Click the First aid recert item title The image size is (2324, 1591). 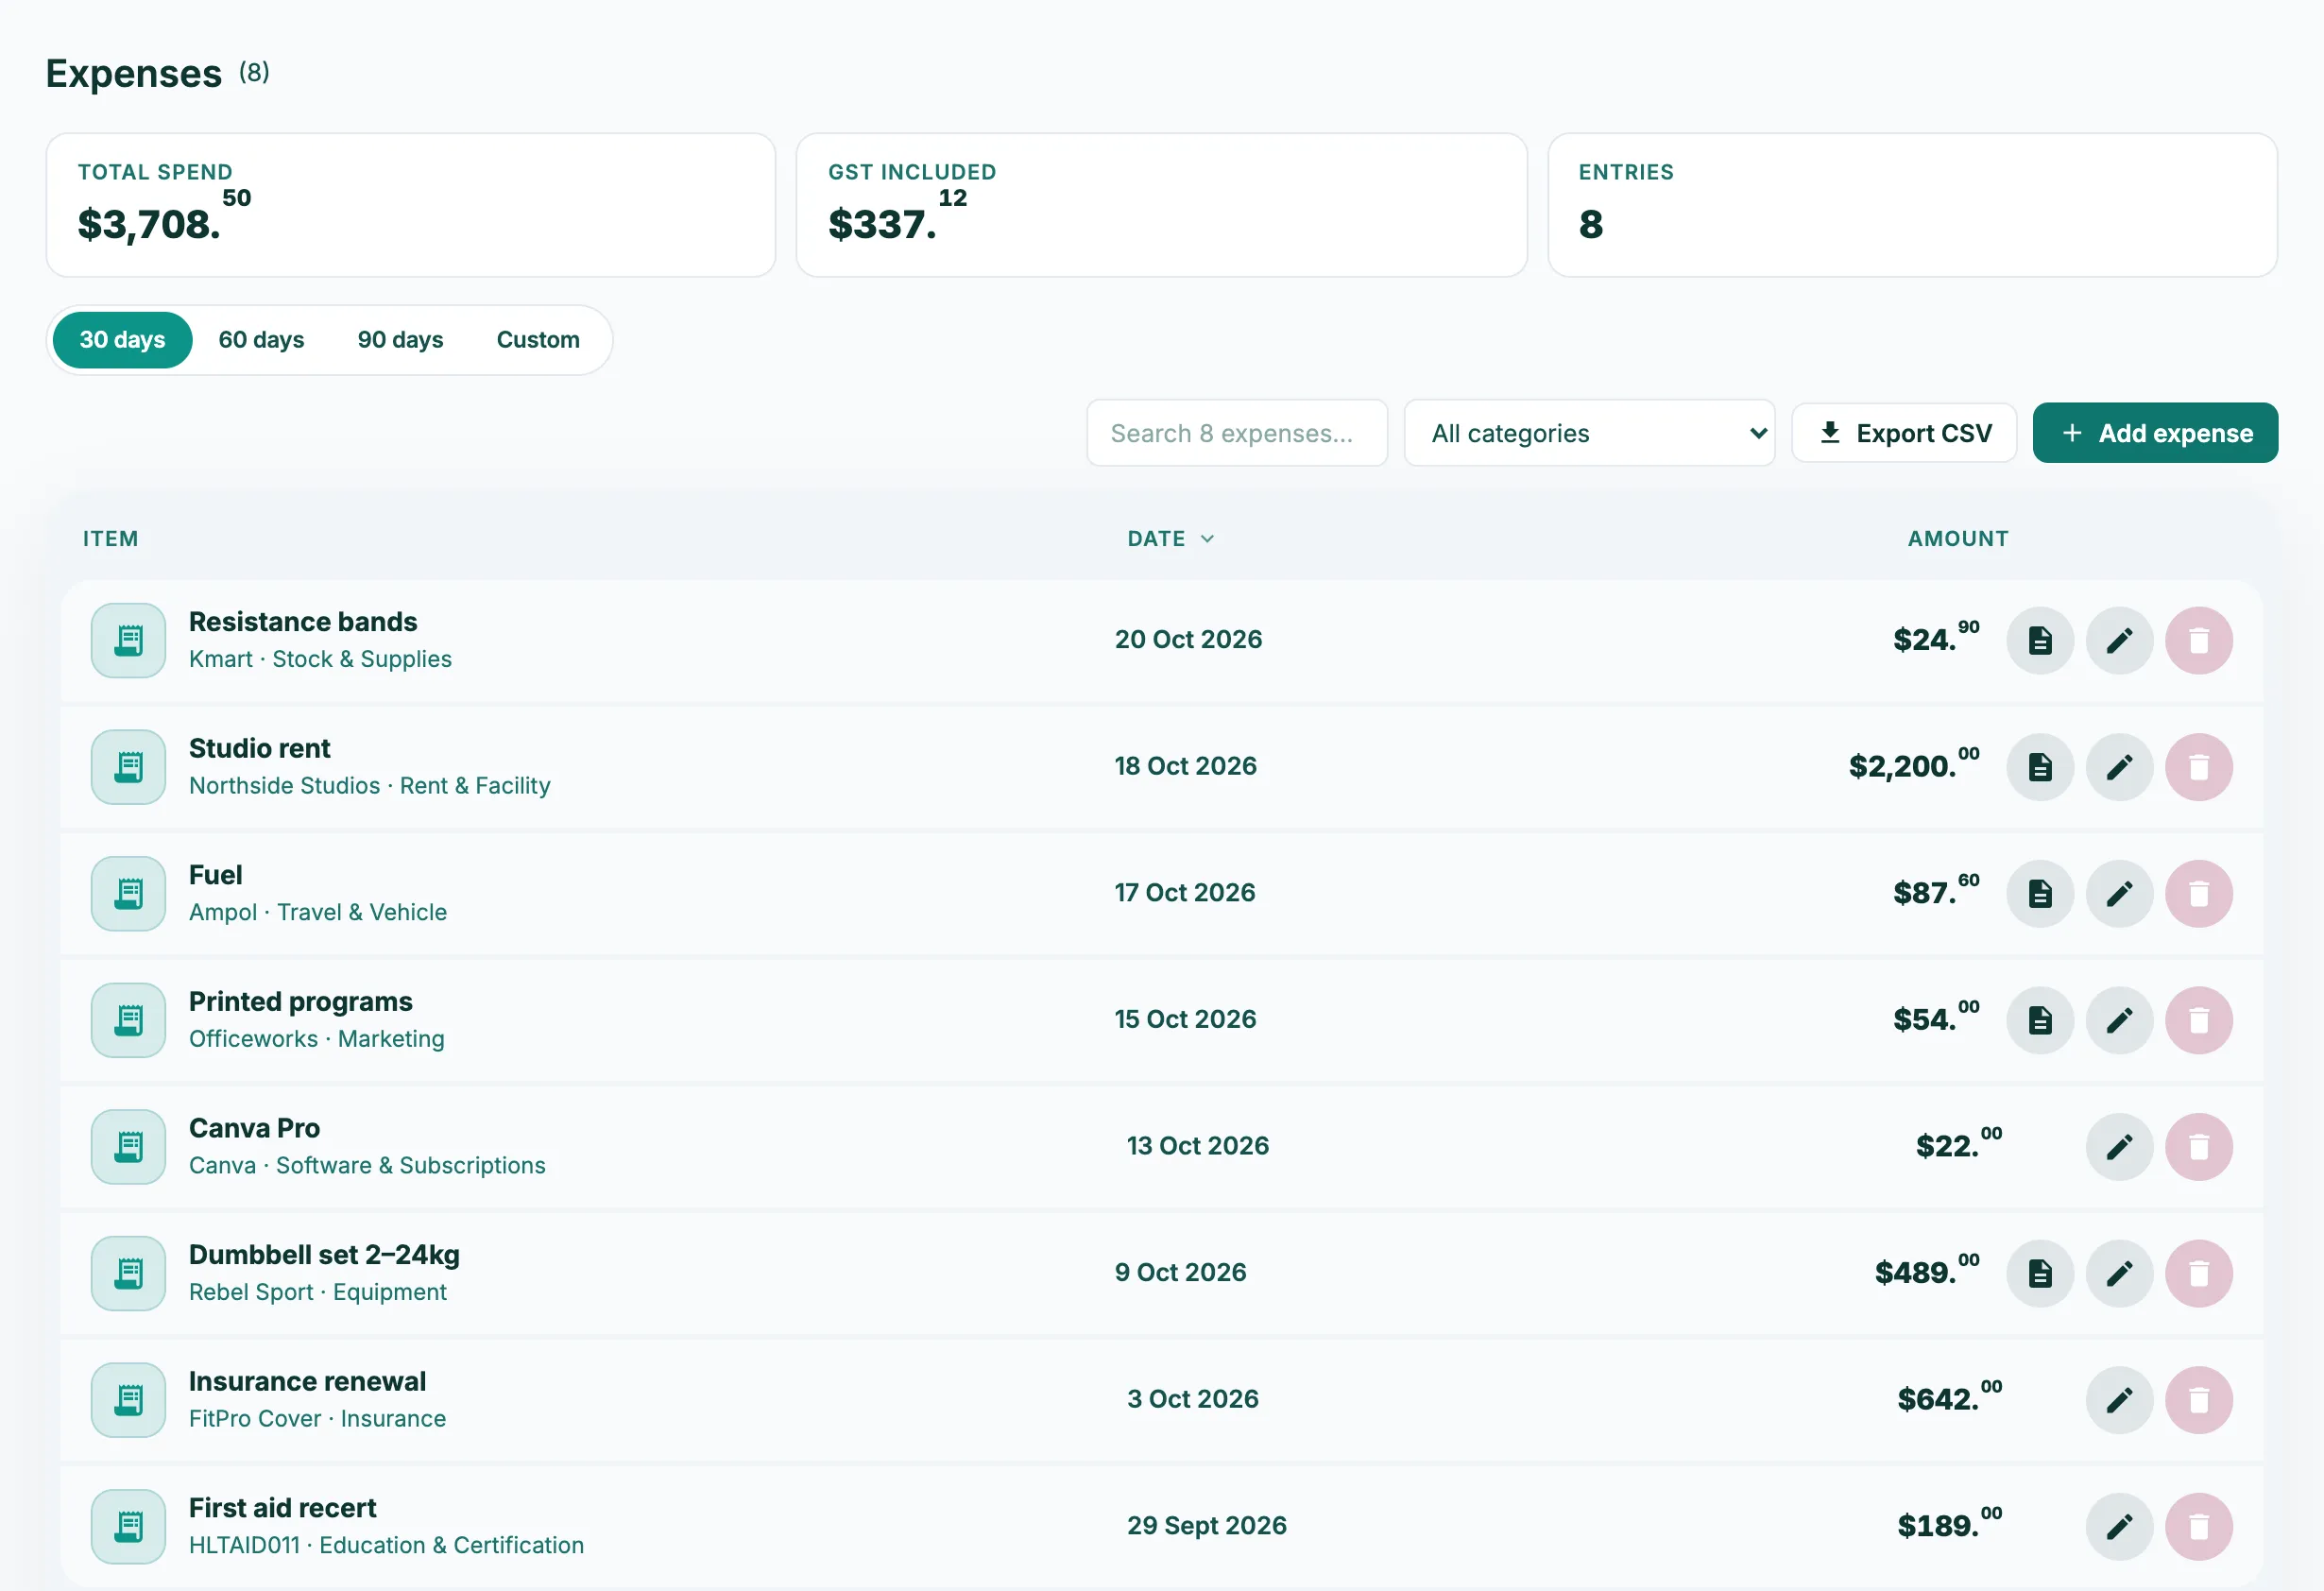coord(282,1508)
